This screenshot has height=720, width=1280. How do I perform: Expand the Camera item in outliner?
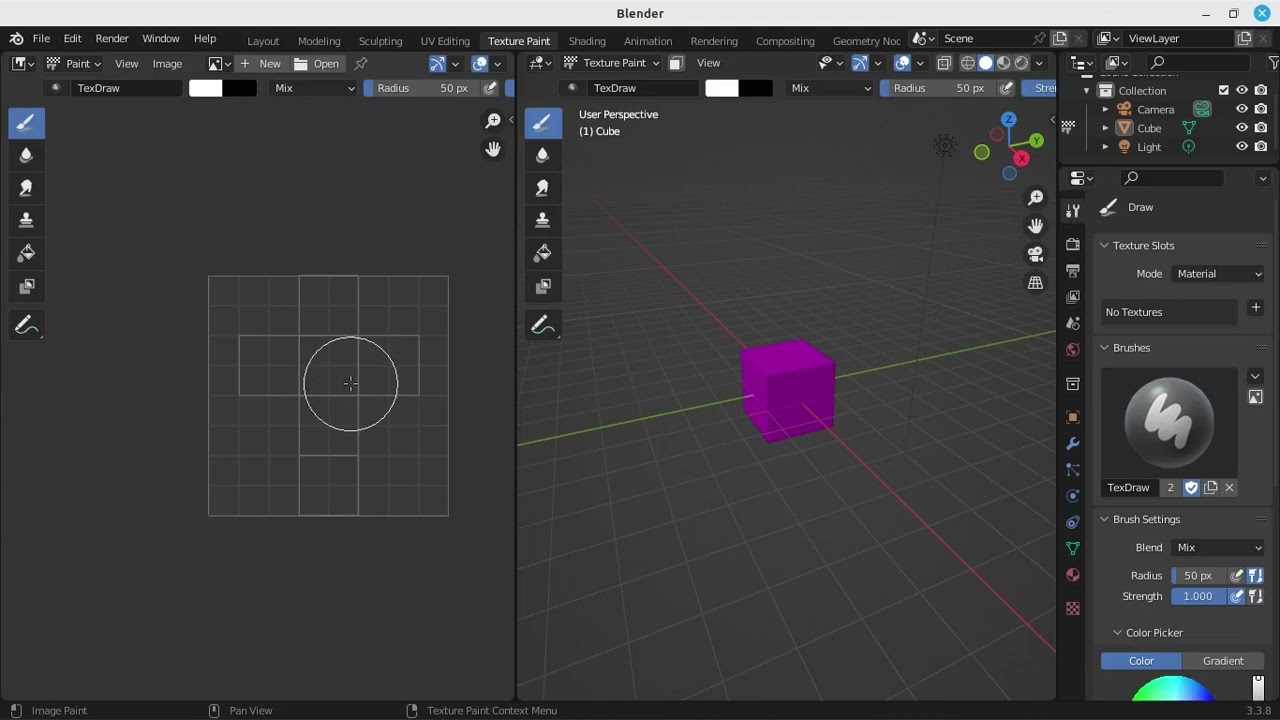(x=1105, y=109)
